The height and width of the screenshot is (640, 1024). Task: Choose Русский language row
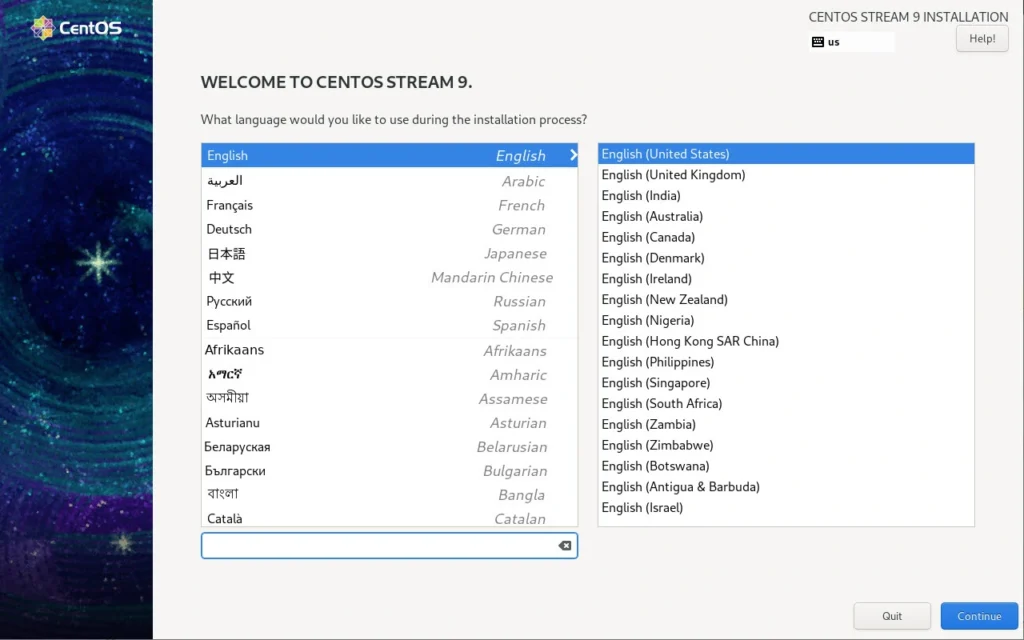click(229, 301)
